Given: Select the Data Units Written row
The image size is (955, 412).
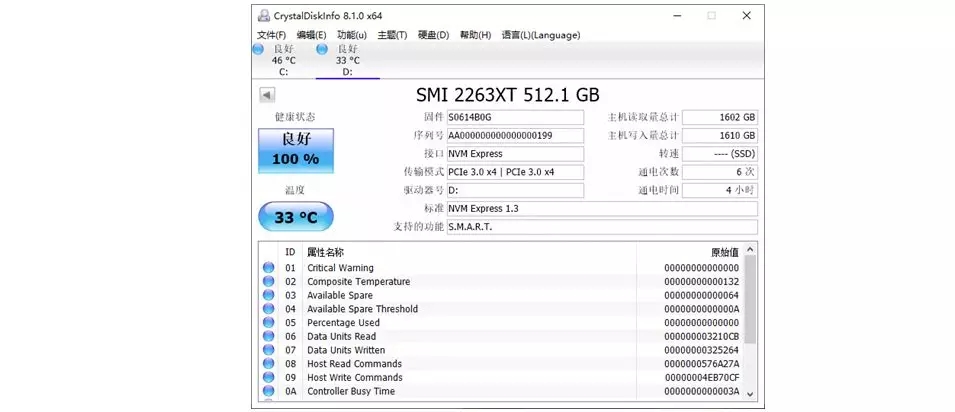Looking at the screenshot, I should 501,350.
